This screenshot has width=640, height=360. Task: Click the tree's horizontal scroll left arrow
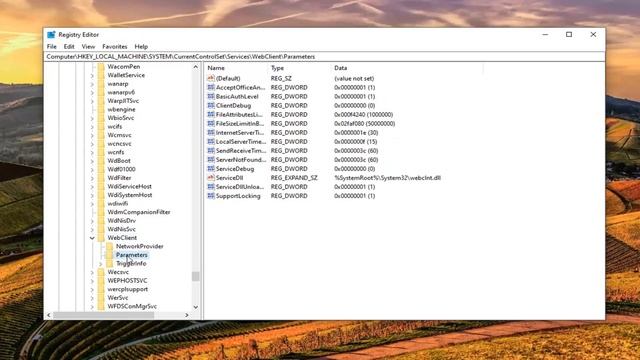coord(49,315)
